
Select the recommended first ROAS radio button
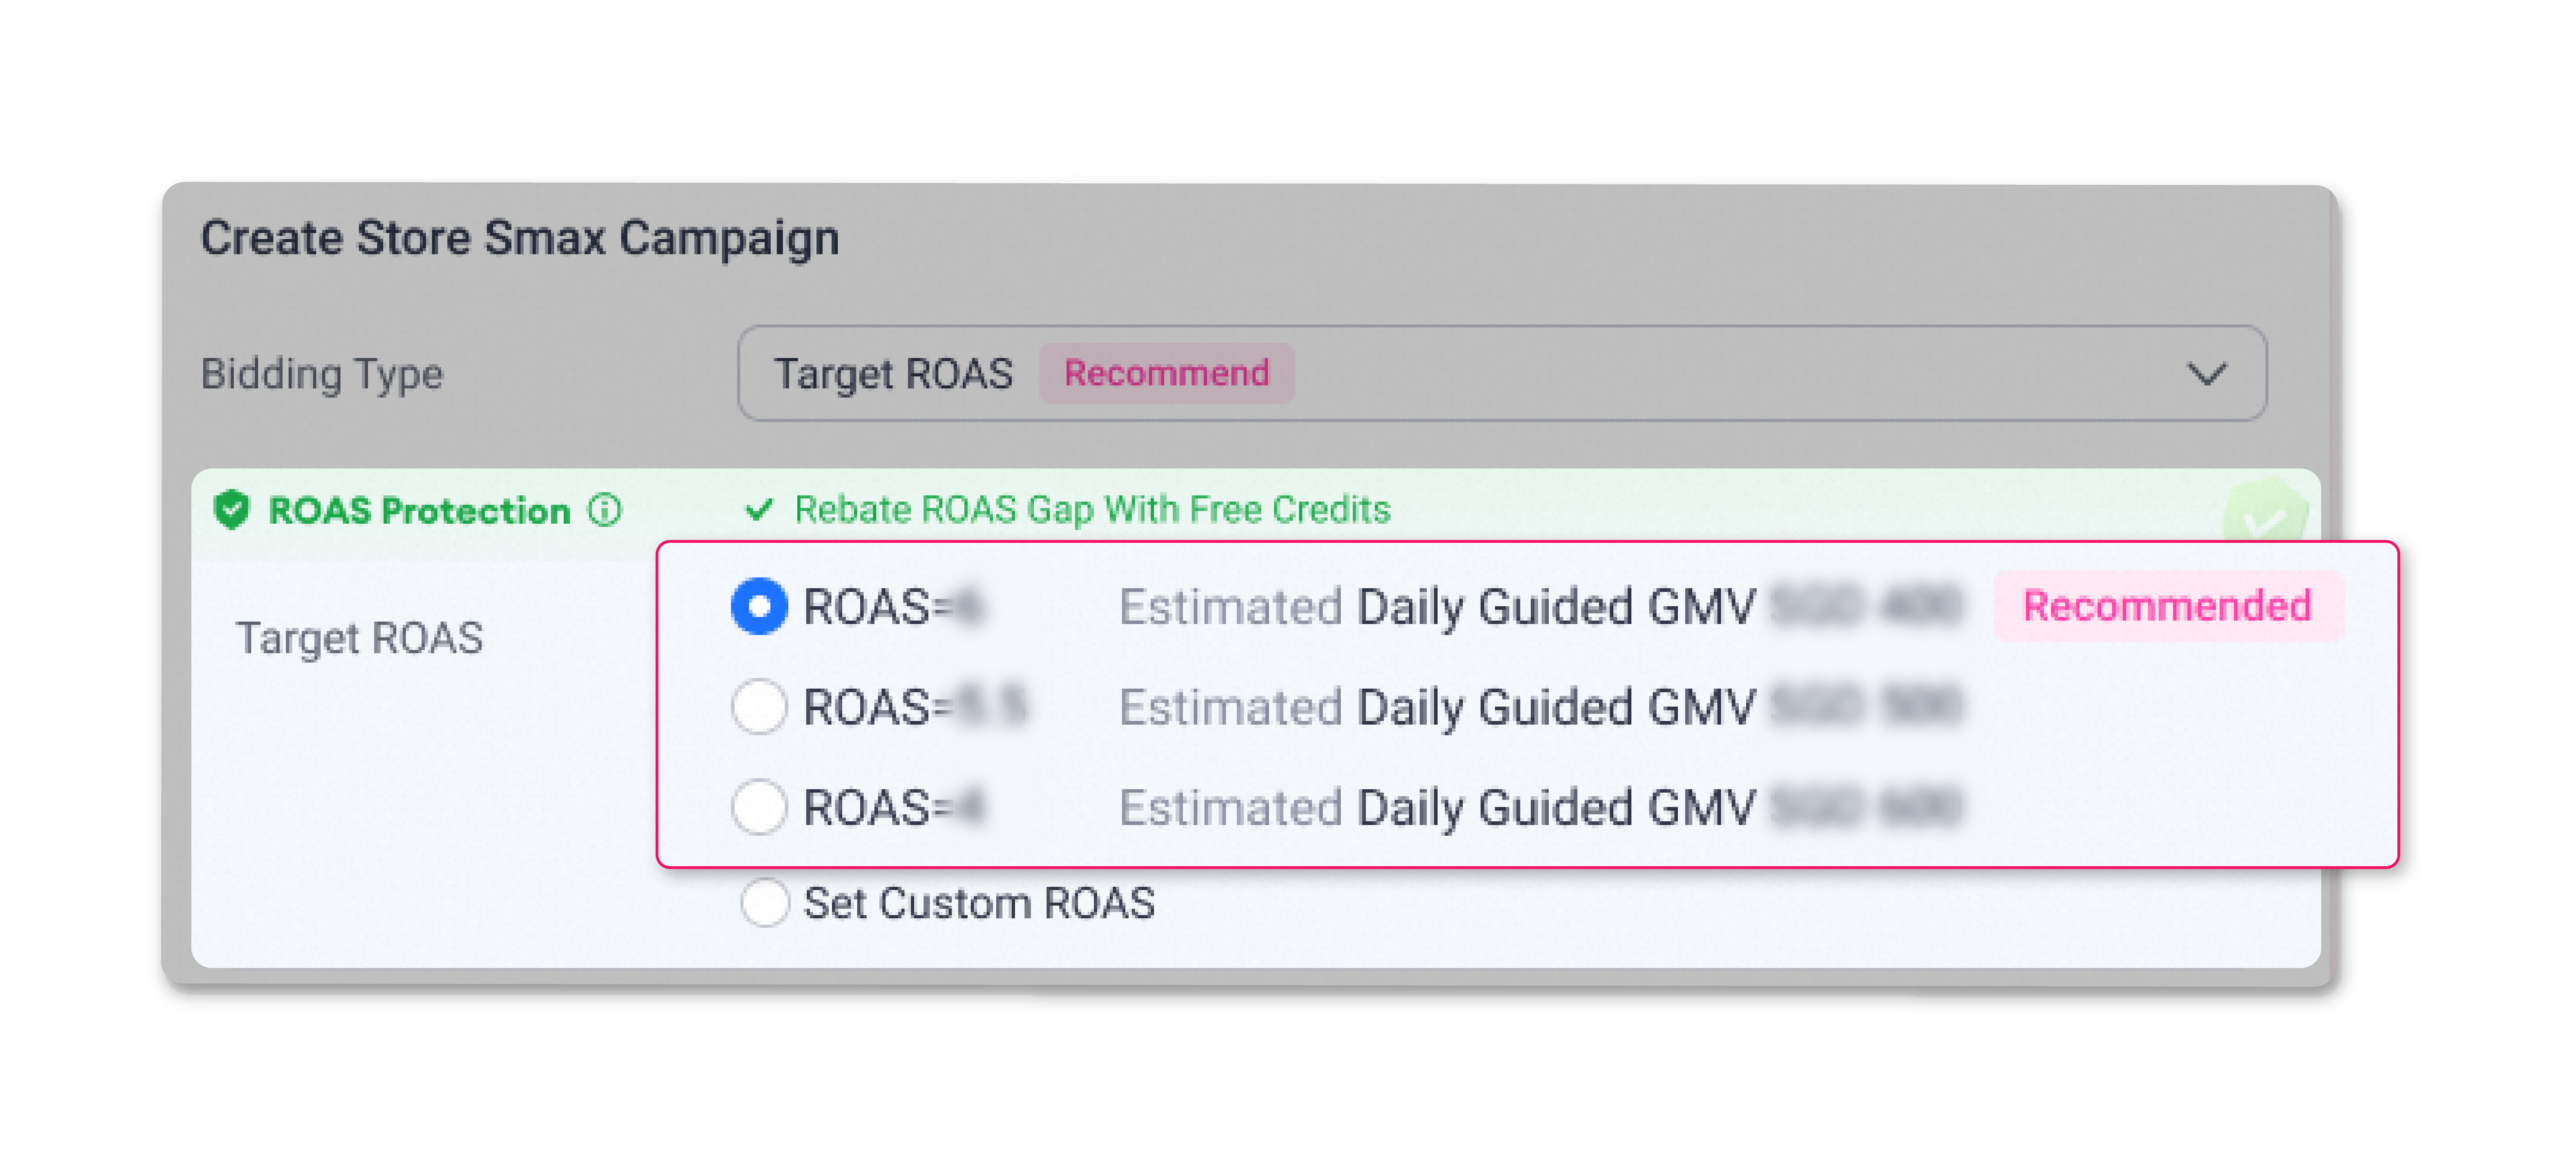coord(759,607)
